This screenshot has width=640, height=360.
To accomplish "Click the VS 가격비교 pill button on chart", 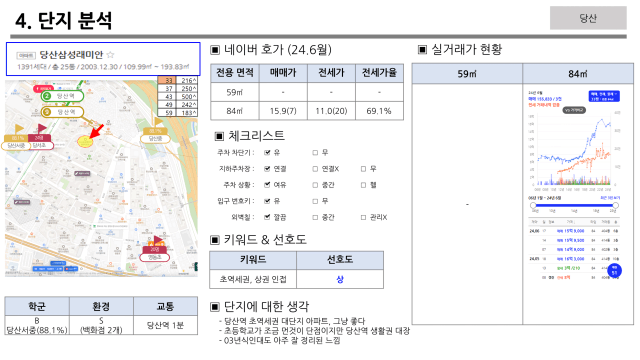I will coord(574,110).
